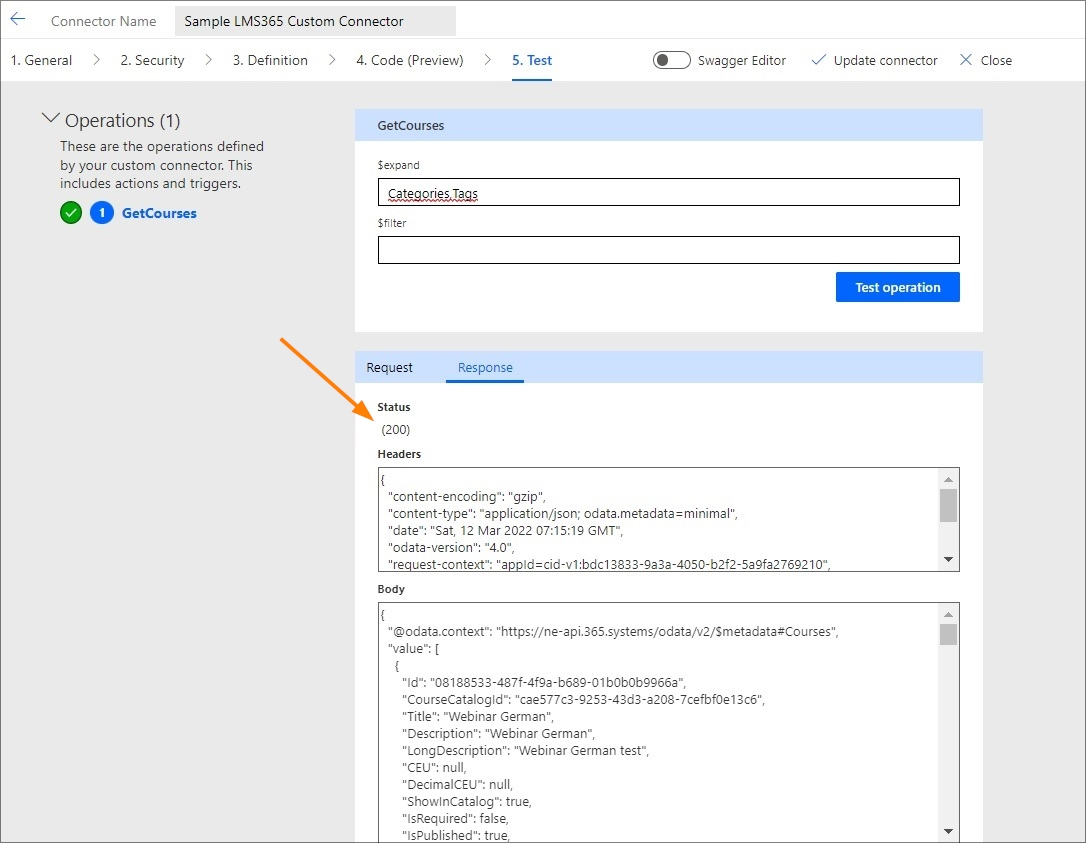
Task: Select the GetCourses operation link
Action: [159, 213]
